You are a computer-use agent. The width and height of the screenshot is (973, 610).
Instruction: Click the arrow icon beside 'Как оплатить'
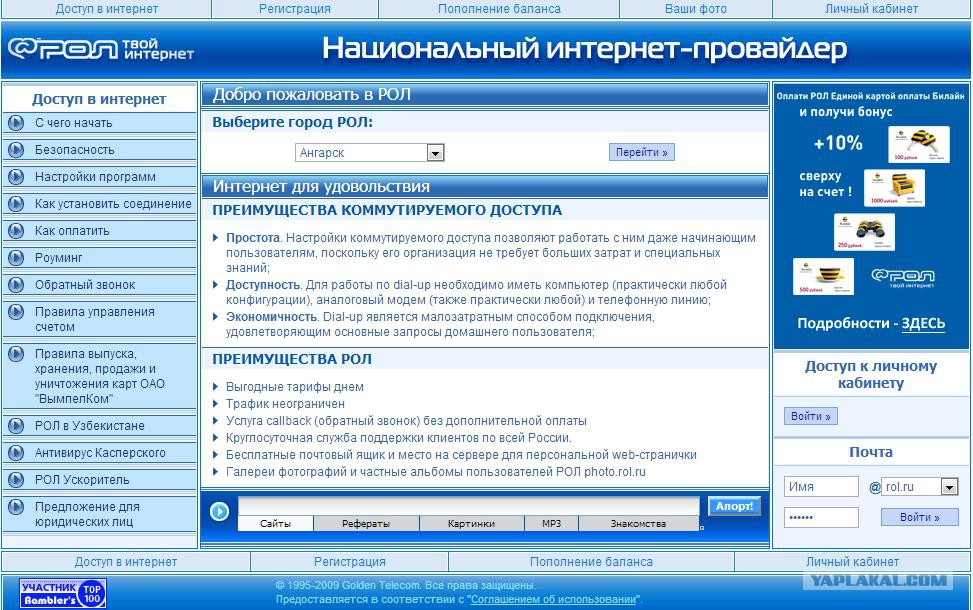pyautogui.click(x=16, y=231)
